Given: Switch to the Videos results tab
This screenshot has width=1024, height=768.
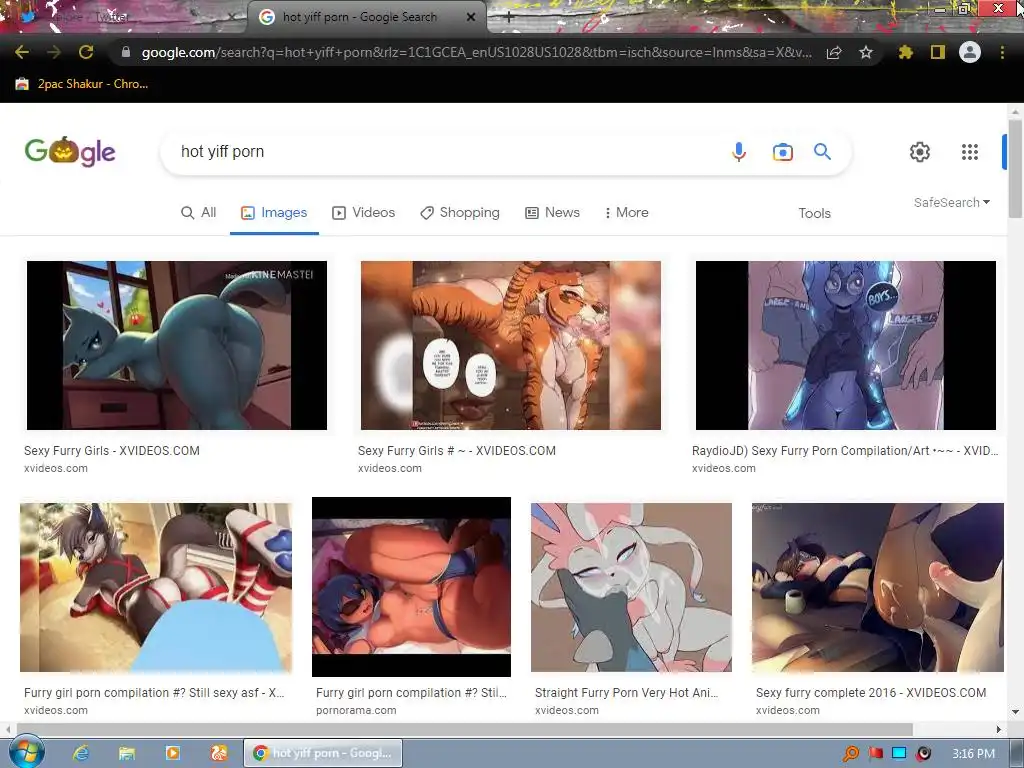Looking at the screenshot, I should 364,213.
